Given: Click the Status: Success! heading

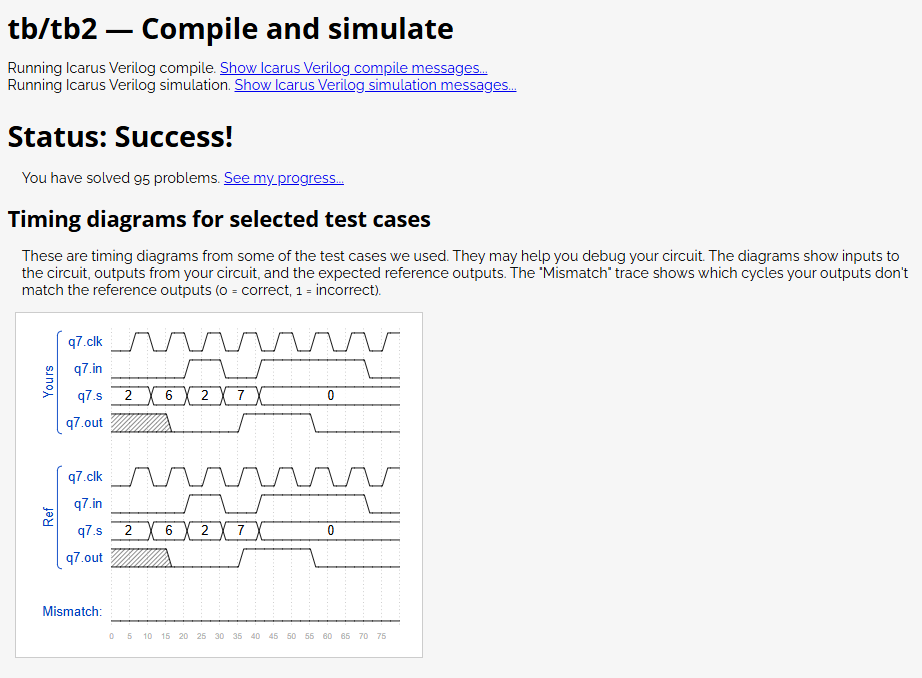Looking at the screenshot, I should tap(121, 136).
